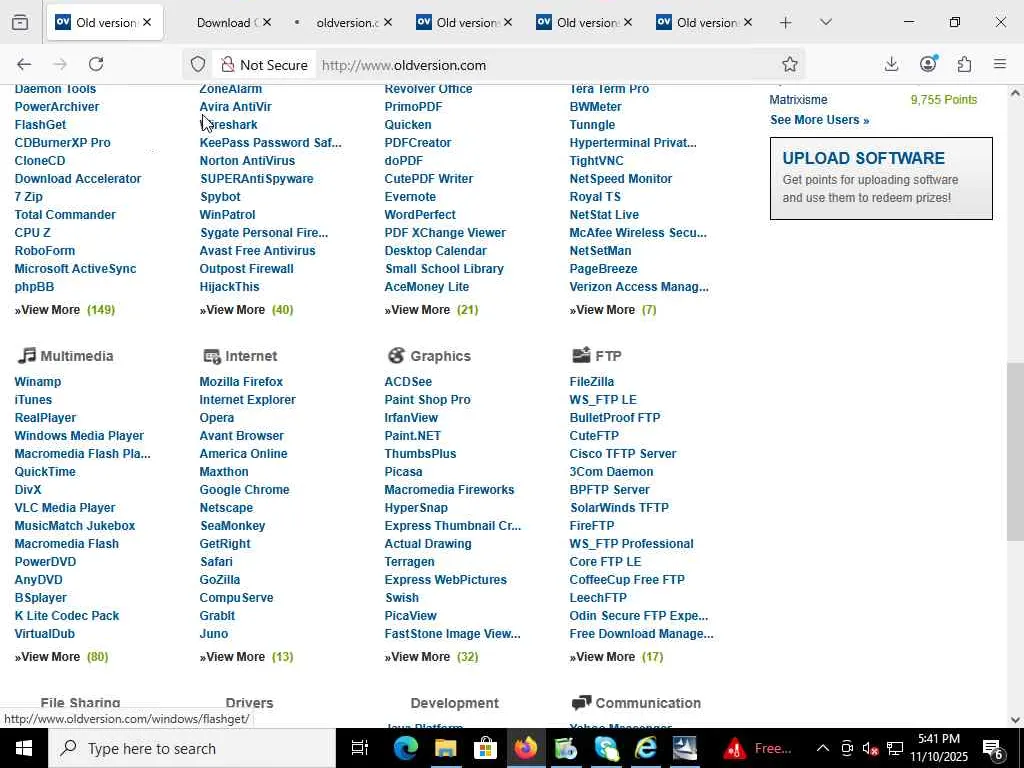The image size is (1024, 768).
Task: Close the Download tab
Action: pos(267,22)
